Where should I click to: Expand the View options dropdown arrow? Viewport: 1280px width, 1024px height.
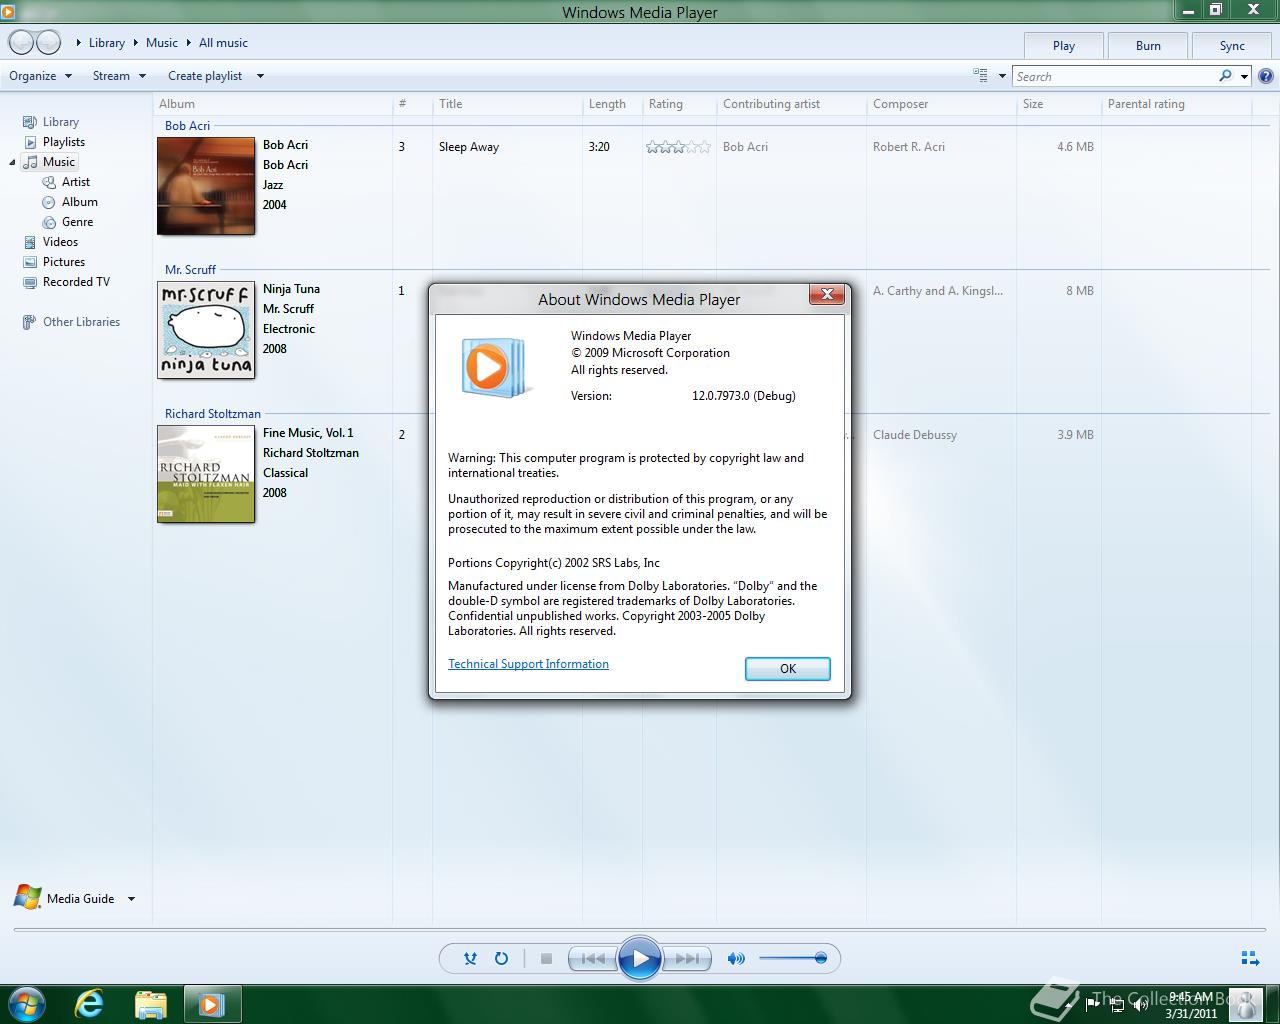pyautogui.click(x=1002, y=76)
